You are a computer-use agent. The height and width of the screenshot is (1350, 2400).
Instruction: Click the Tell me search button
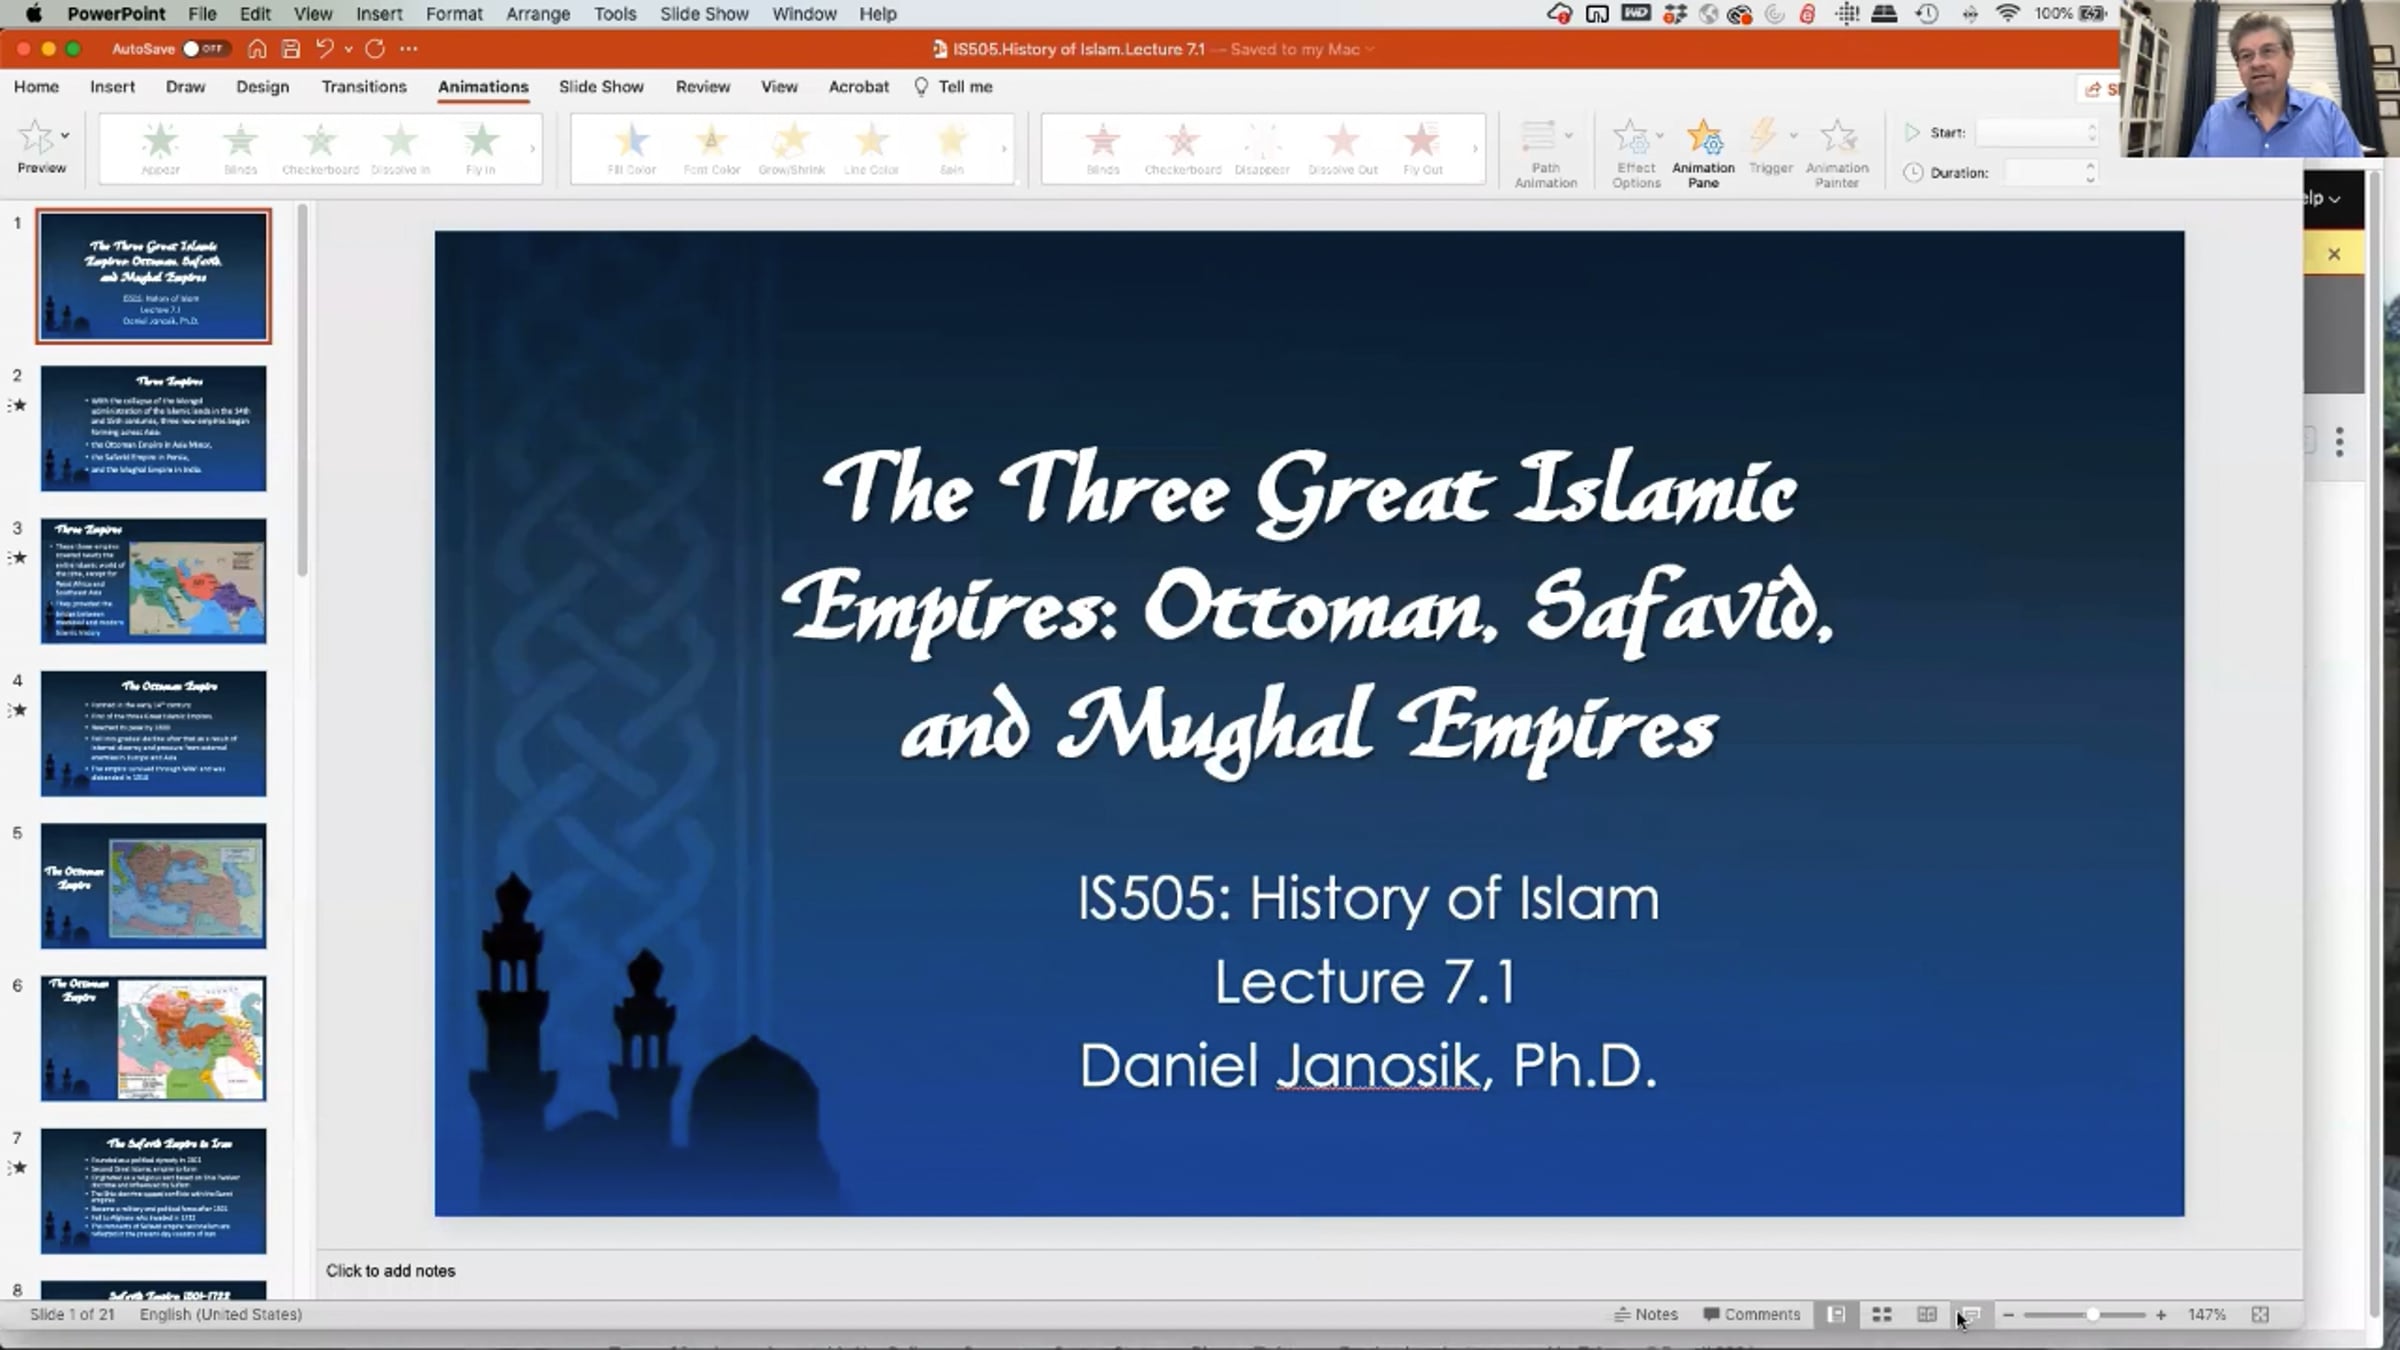point(953,87)
